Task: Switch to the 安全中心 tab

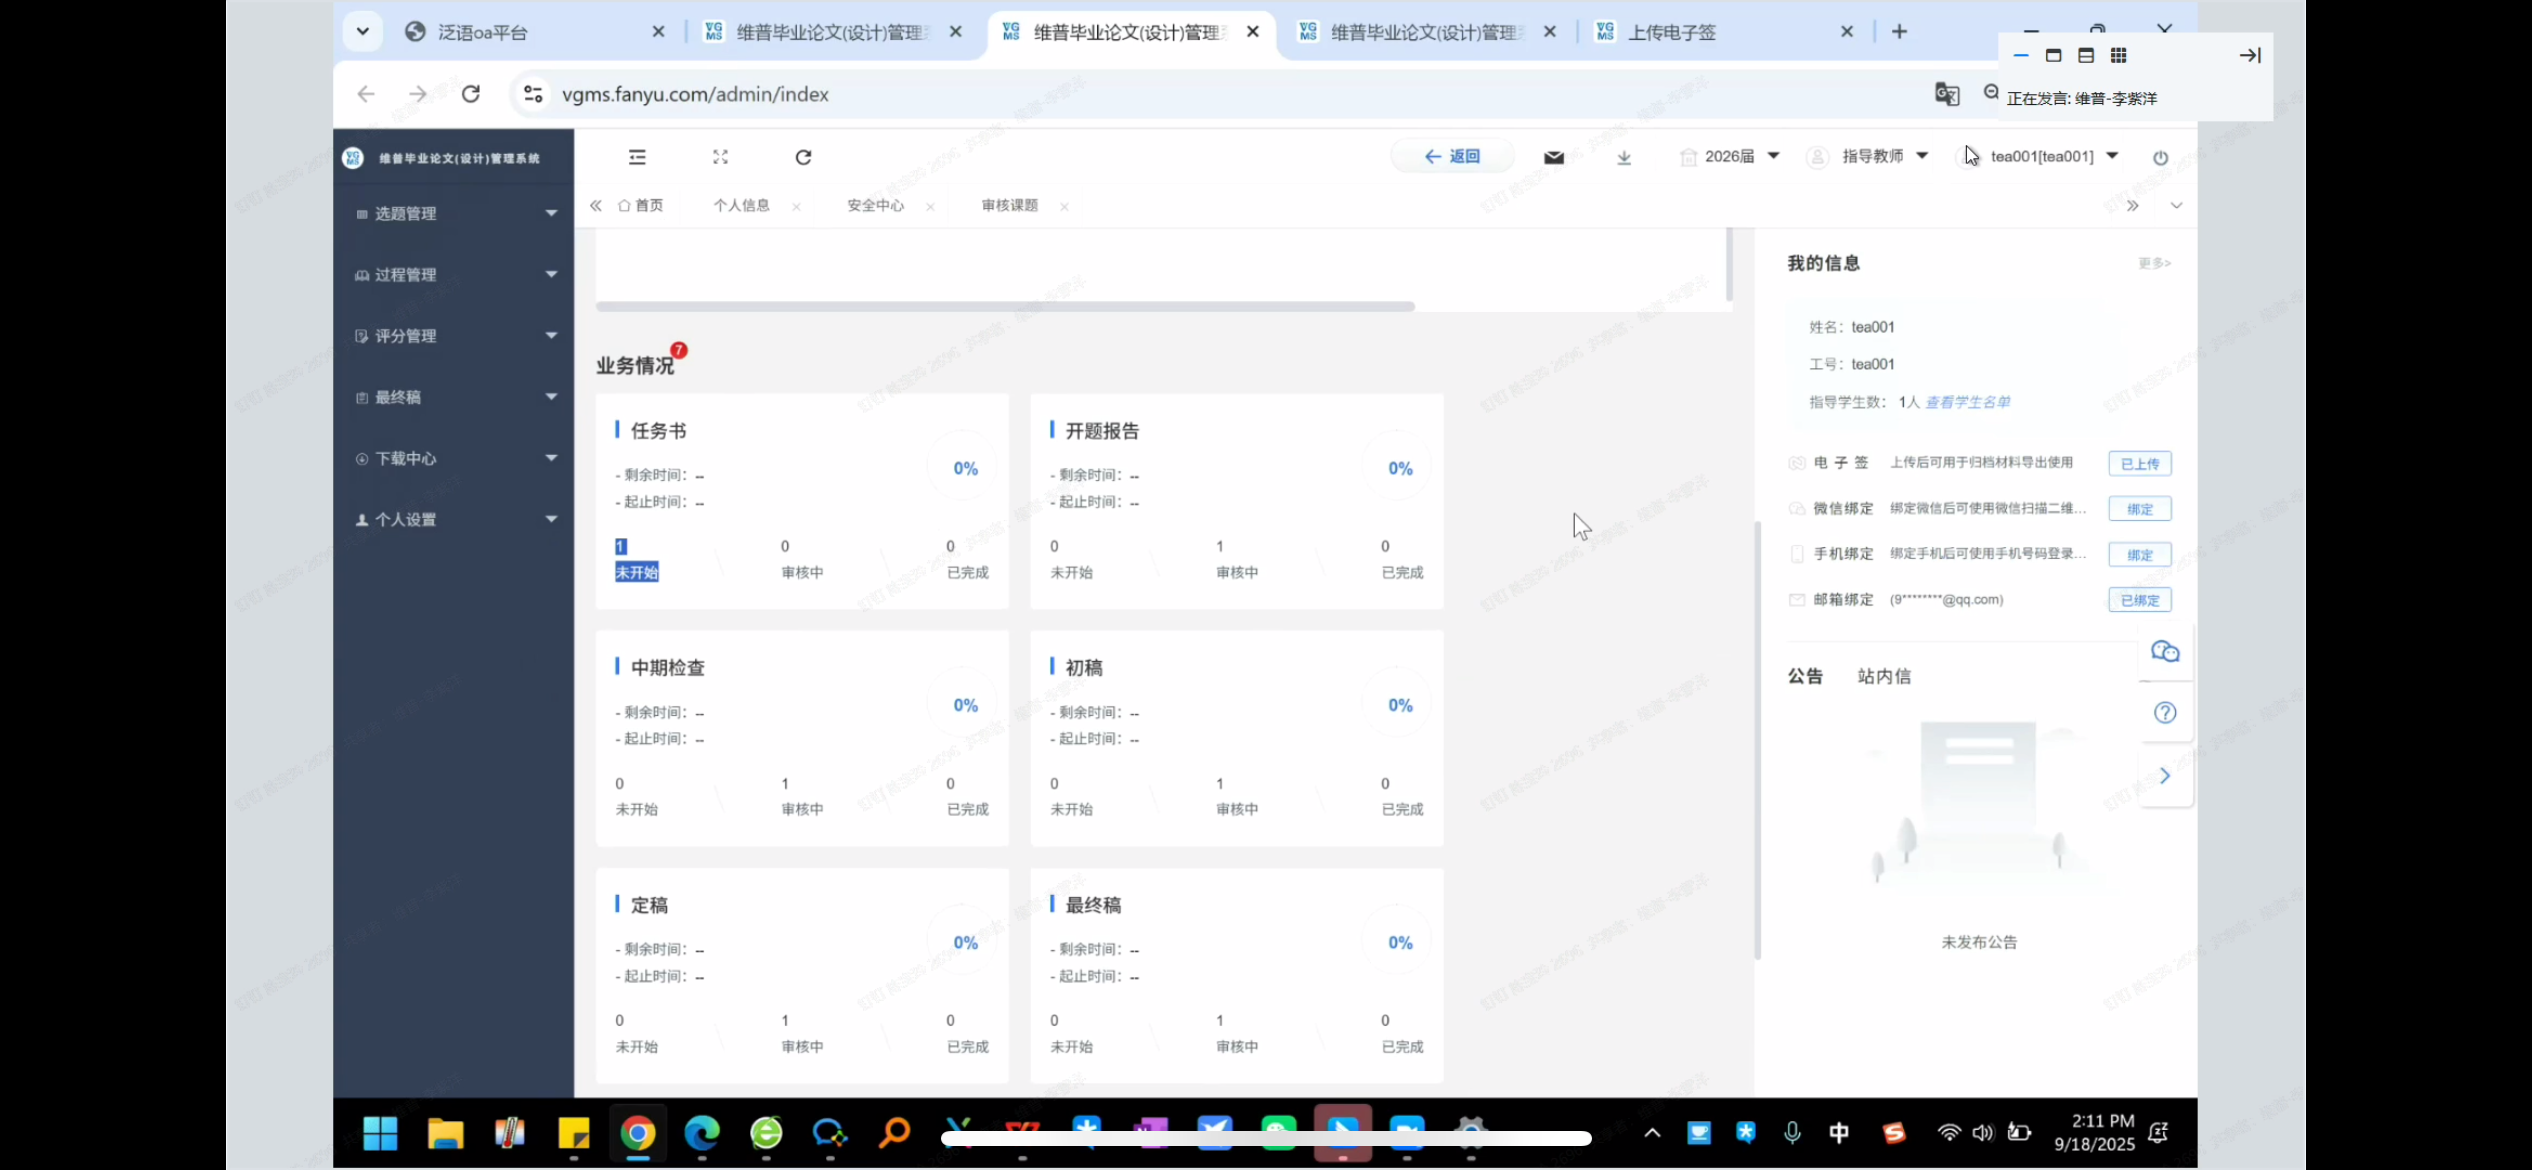Action: click(x=874, y=206)
